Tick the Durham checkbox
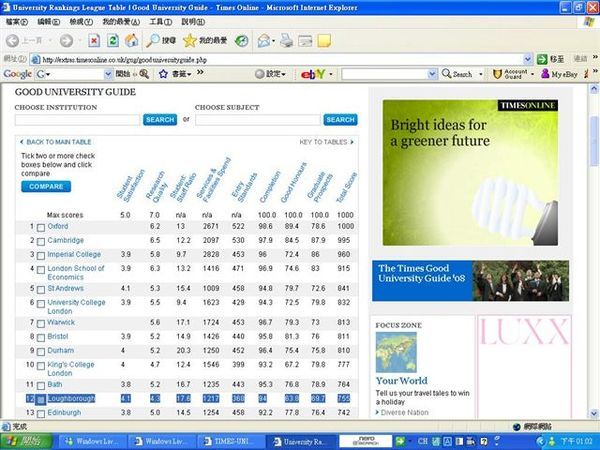This screenshot has height=450, width=600. click(41, 352)
